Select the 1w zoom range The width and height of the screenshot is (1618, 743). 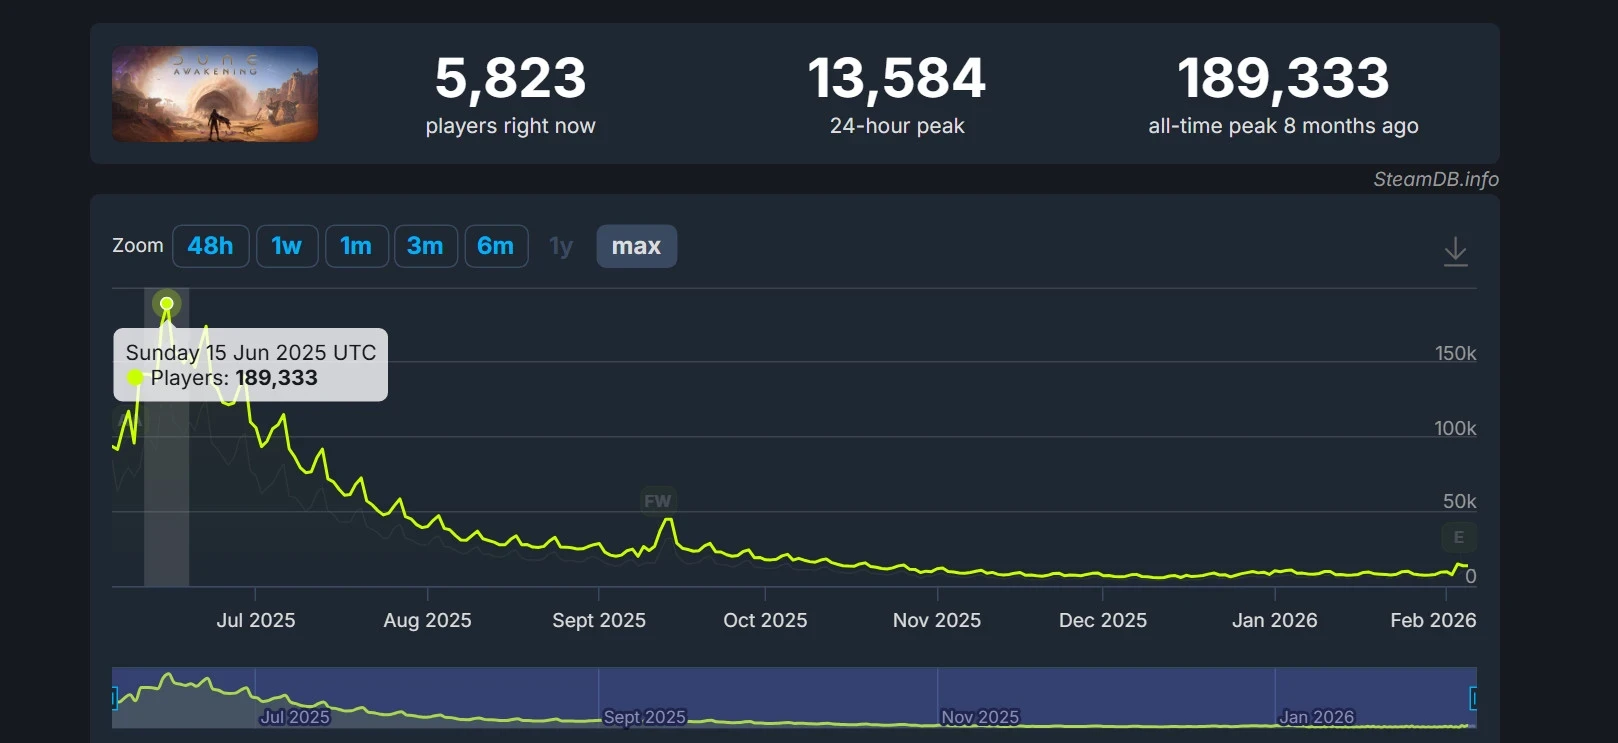coord(287,246)
